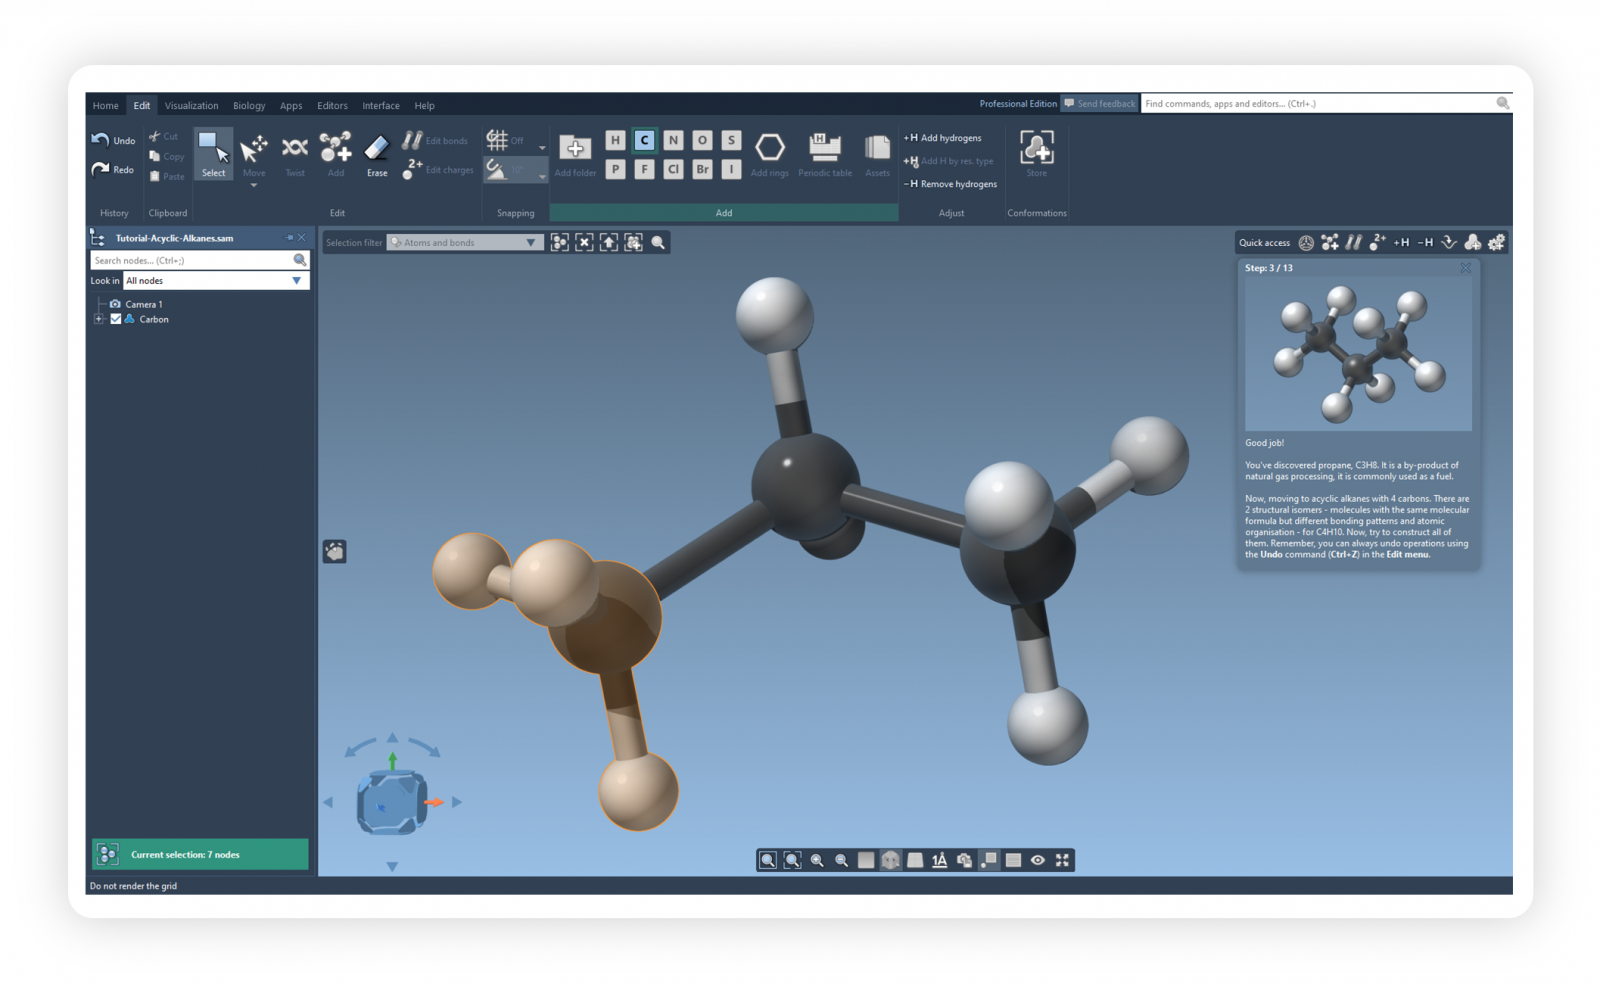Click the Add atoms tool

click(x=335, y=154)
